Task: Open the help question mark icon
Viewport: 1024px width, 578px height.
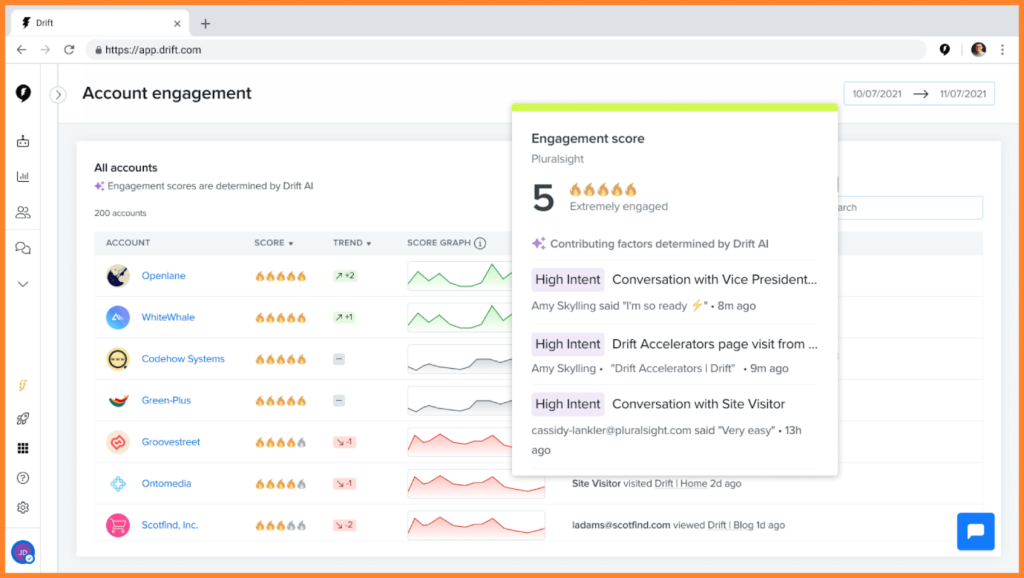Action: click(23, 478)
